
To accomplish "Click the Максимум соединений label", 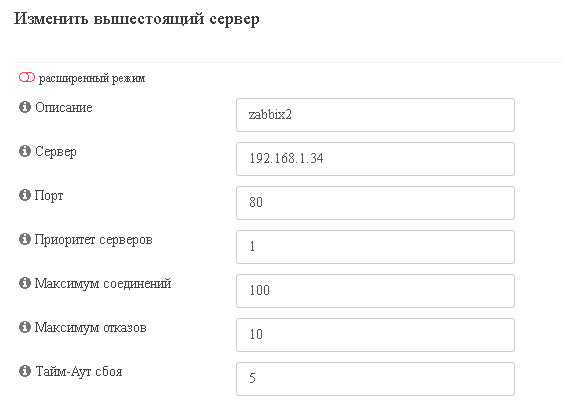I will pos(103,284).
